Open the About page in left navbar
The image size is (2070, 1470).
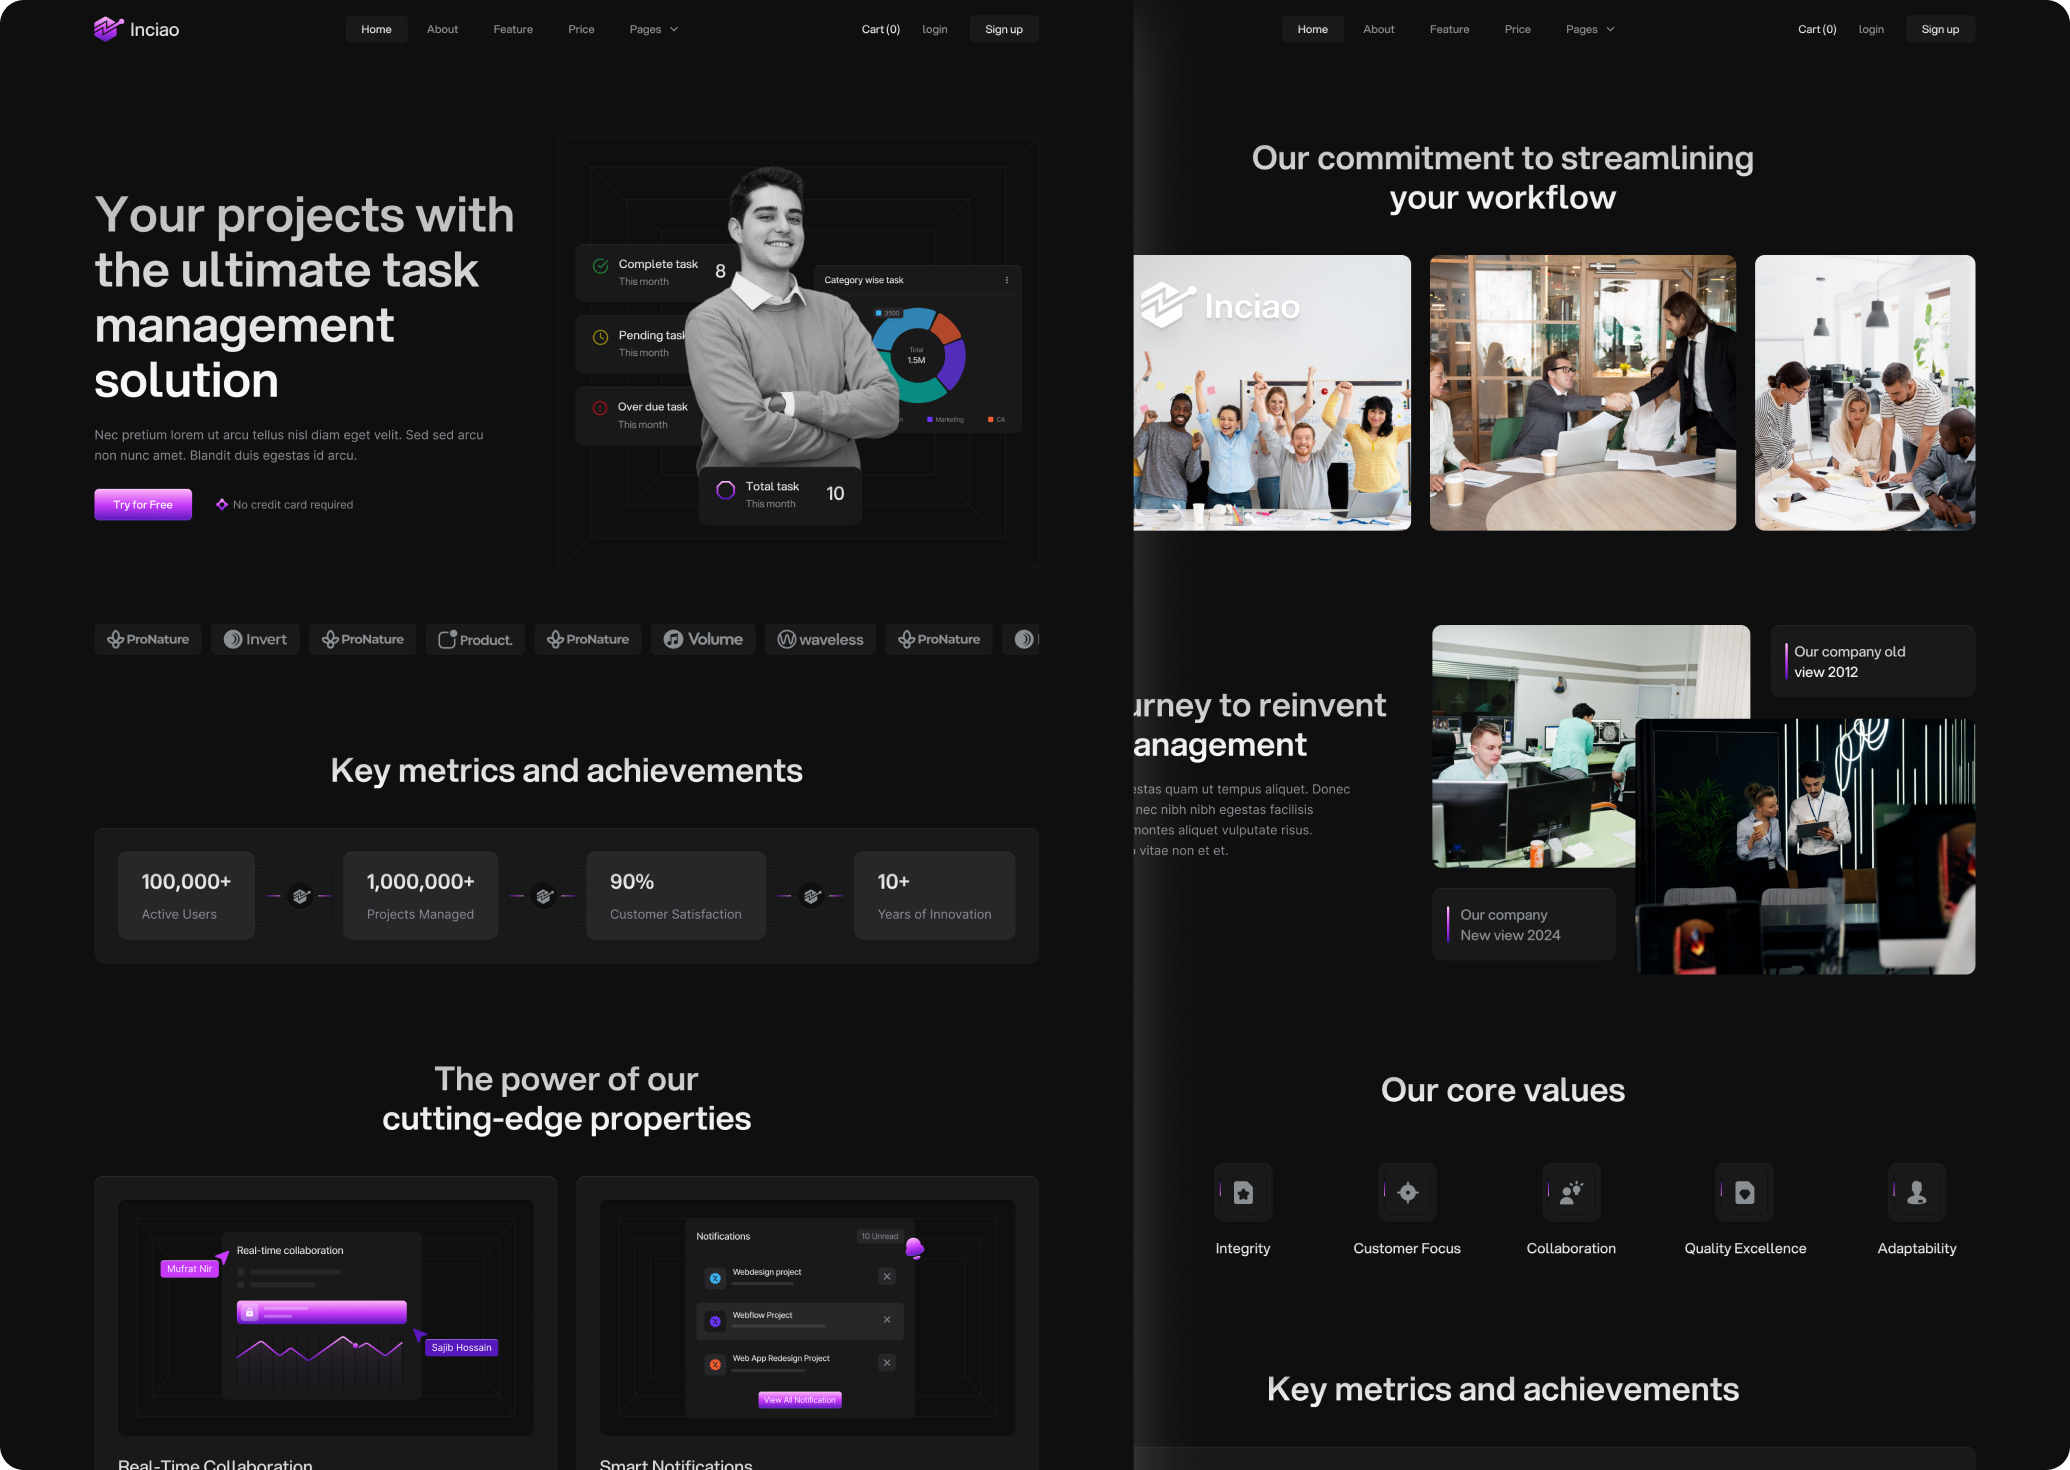(442, 29)
